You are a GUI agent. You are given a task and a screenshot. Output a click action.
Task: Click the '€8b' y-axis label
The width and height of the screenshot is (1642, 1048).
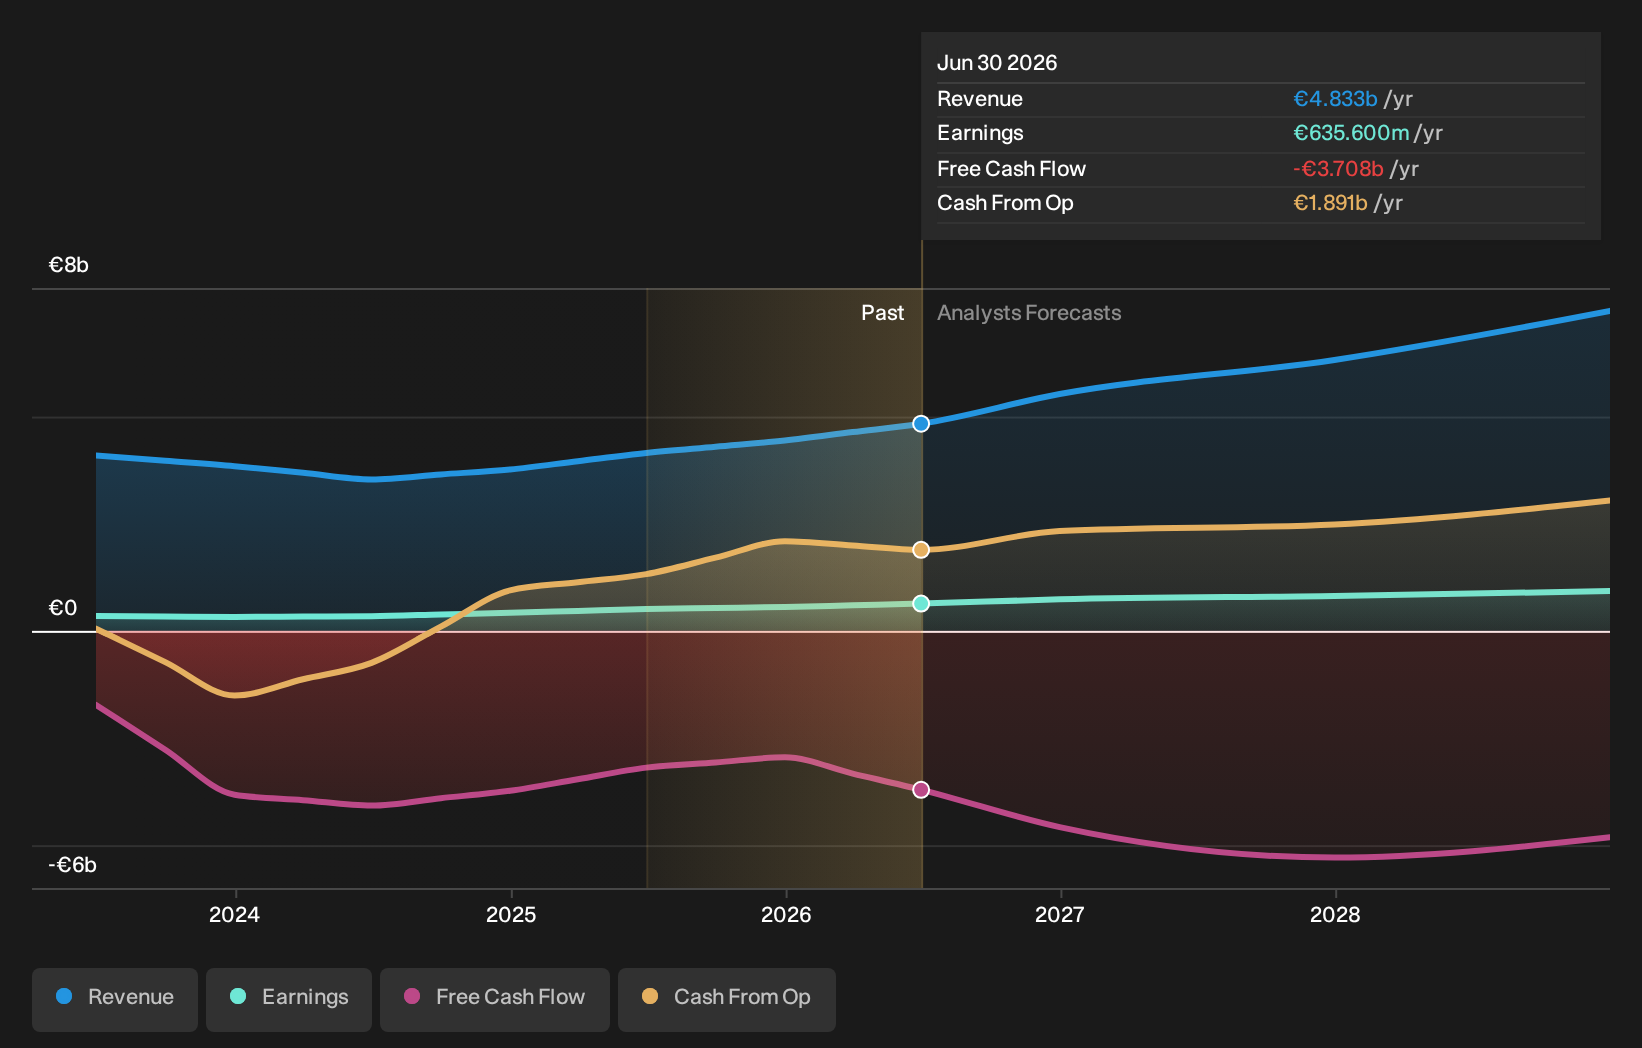pyautogui.click(x=69, y=265)
